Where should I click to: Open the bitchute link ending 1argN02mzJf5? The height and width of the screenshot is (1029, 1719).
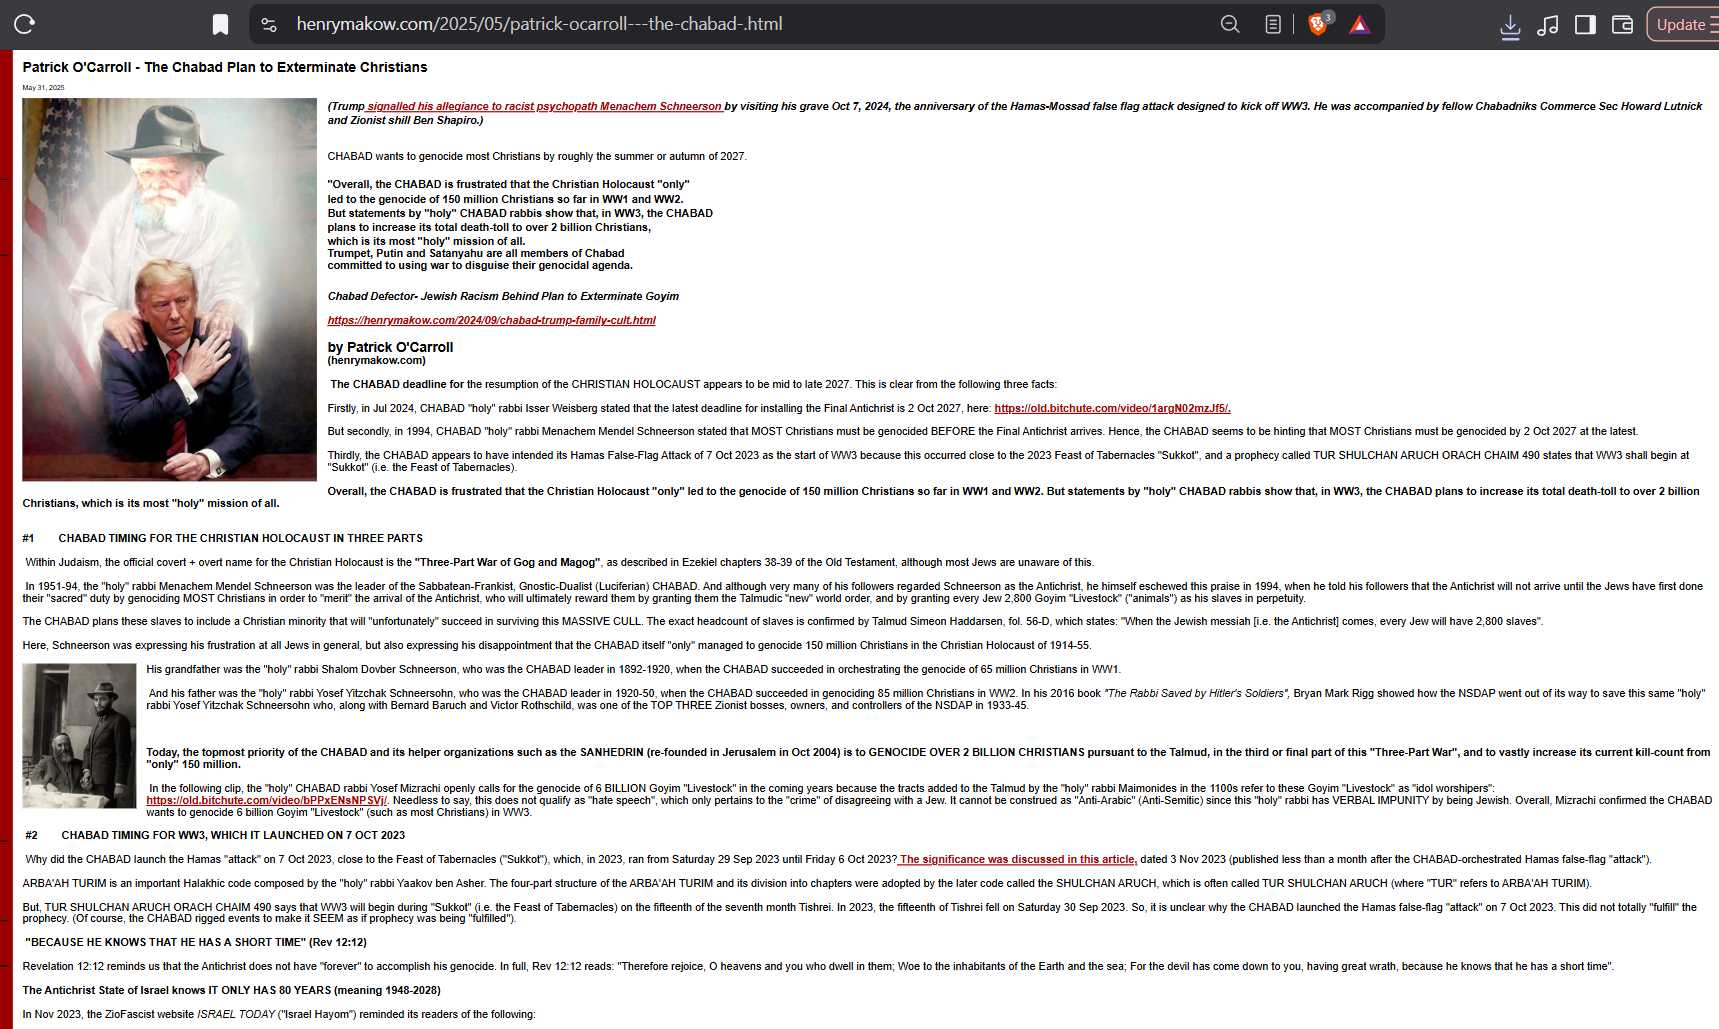point(1112,408)
